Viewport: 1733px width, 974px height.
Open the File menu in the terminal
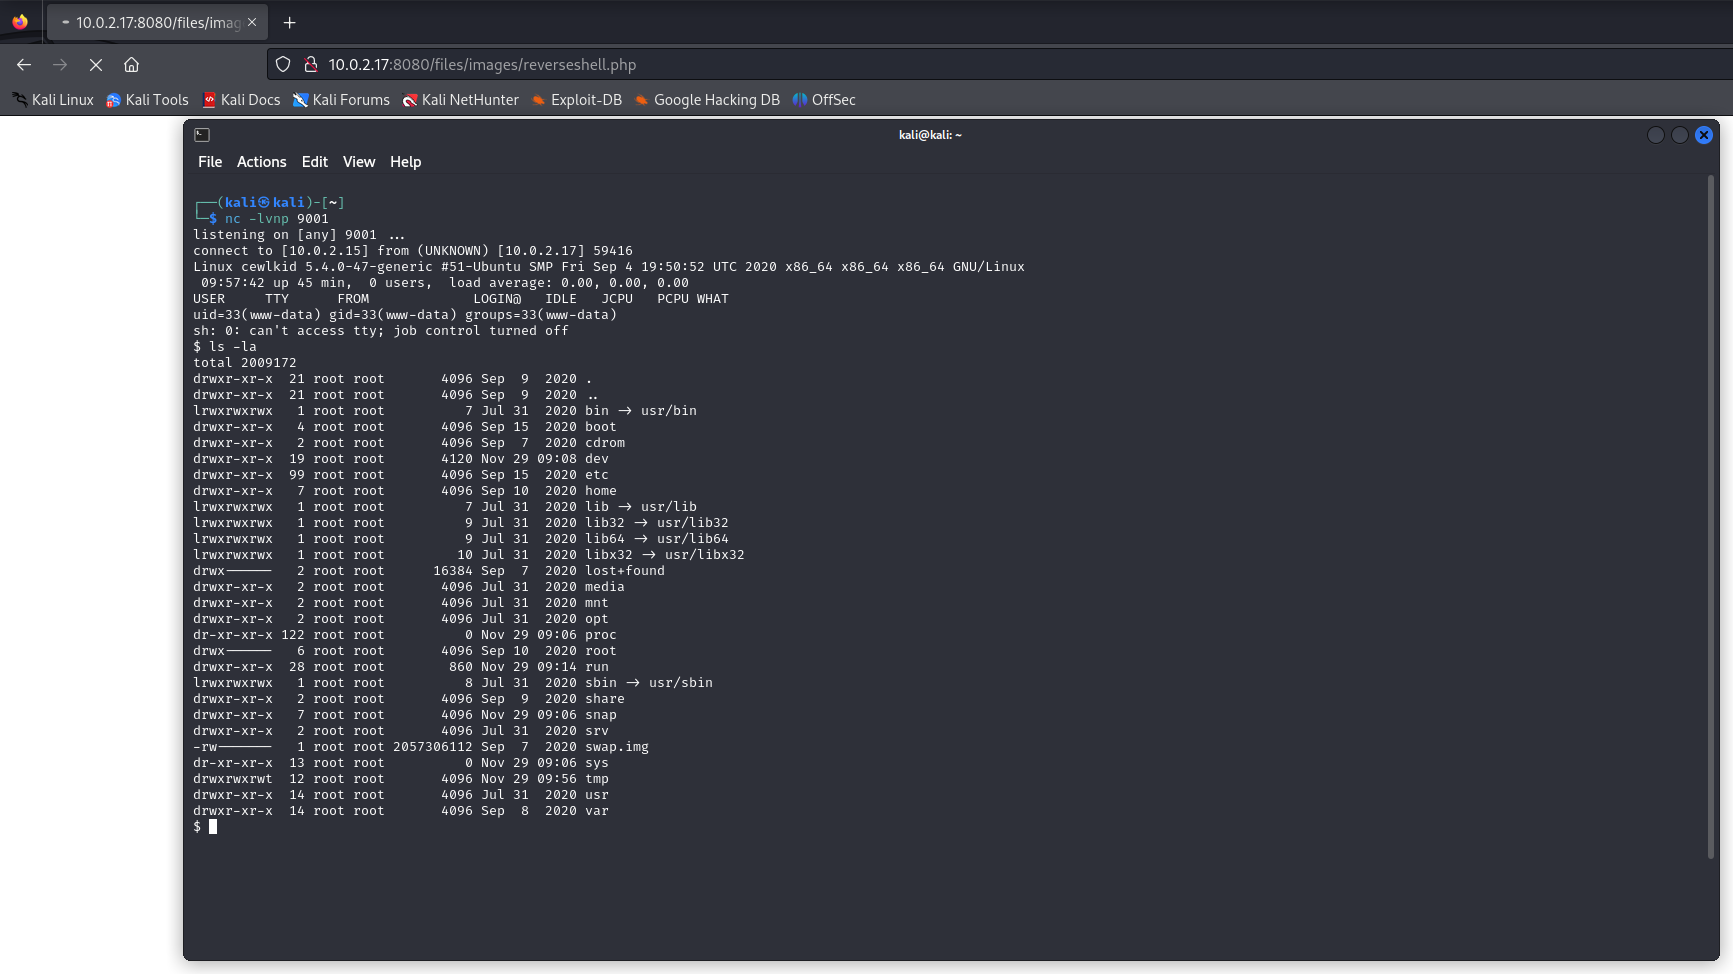(210, 161)
